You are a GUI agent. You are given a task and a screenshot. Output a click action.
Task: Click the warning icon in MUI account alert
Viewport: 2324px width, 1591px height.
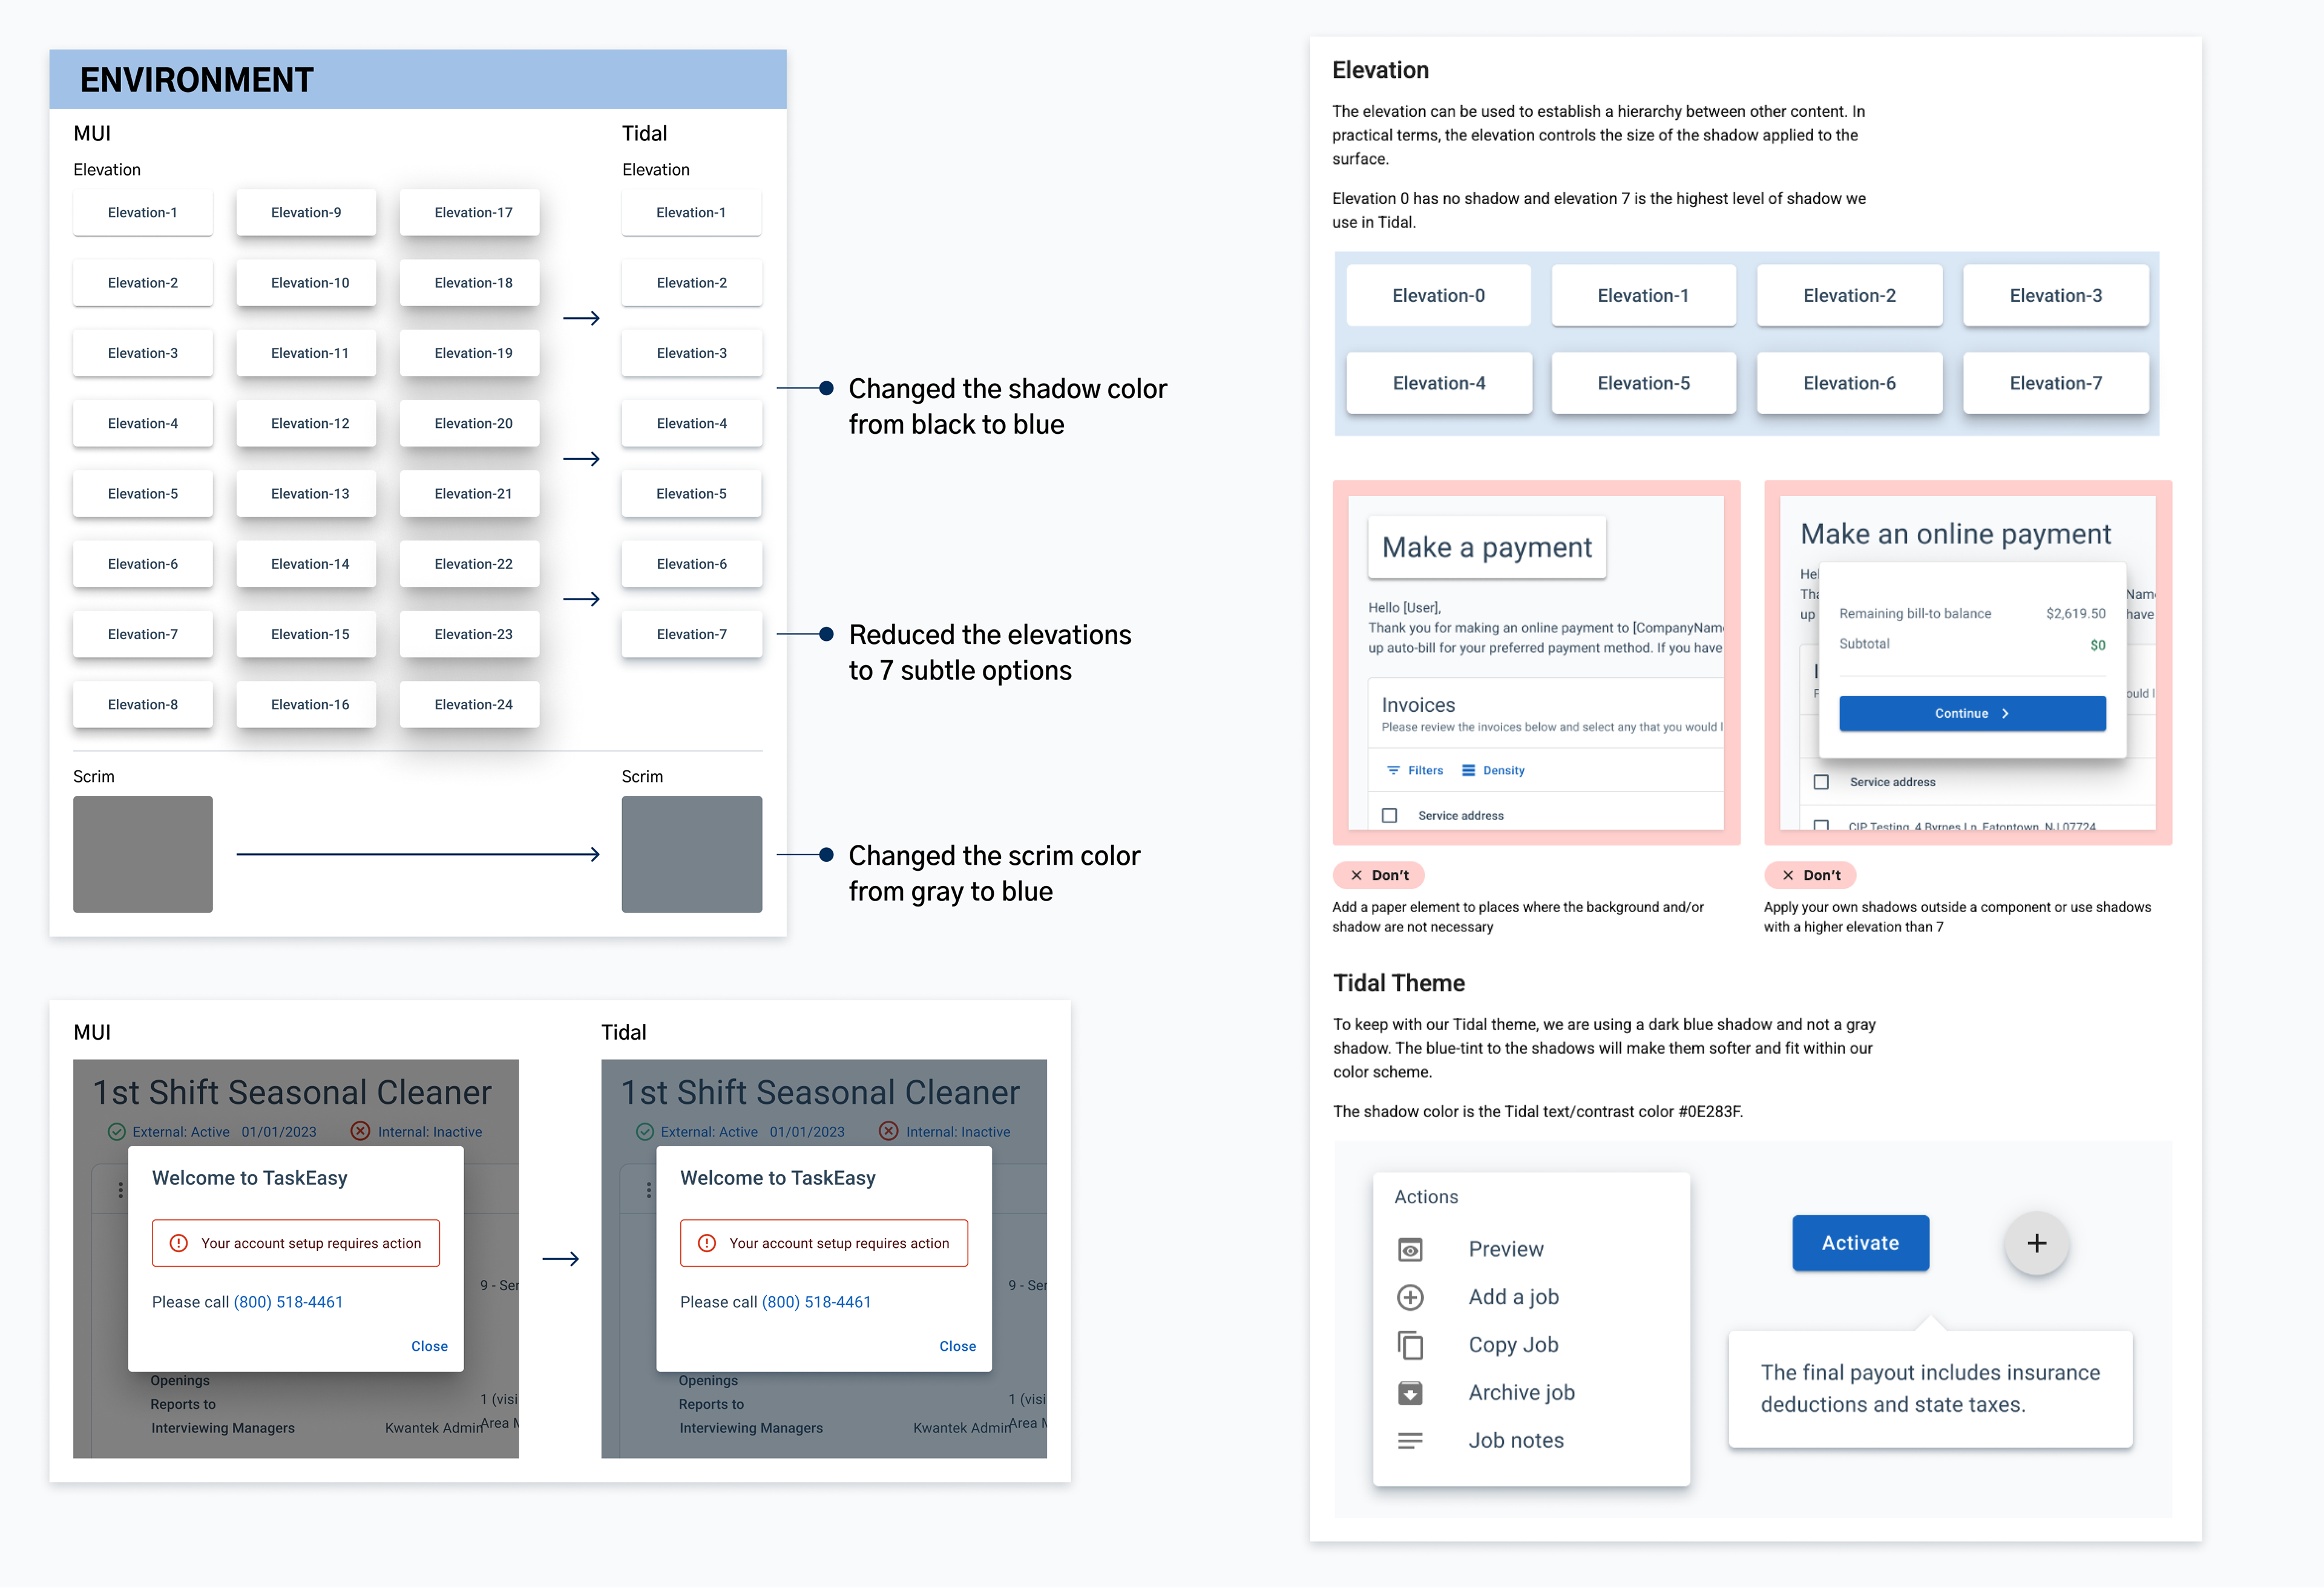[179, 1244]
